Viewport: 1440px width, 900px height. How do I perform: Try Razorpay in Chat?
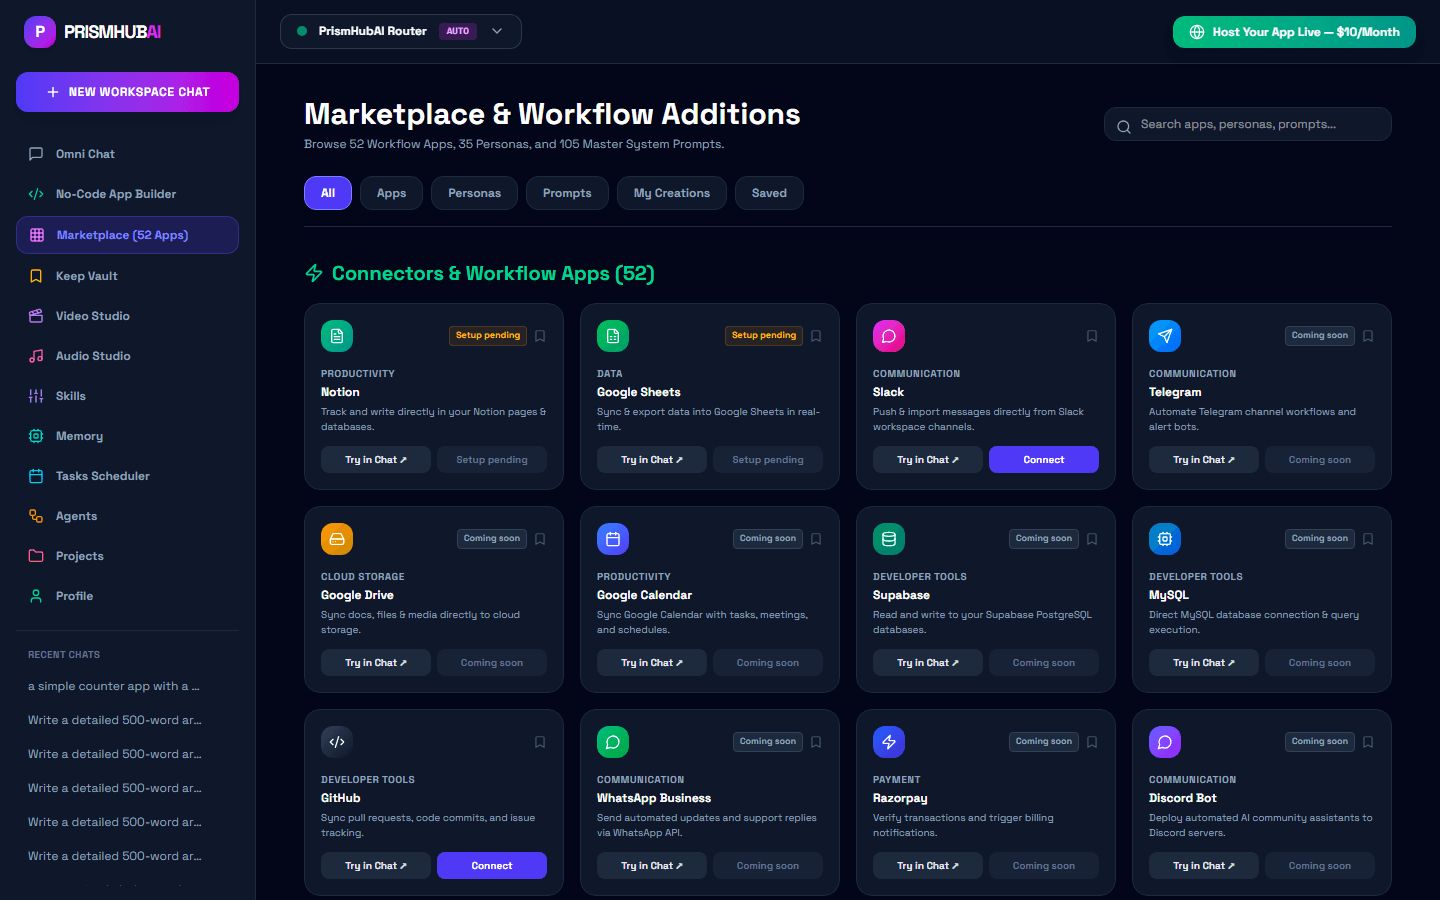pyautogui.click(x=928, y=866)
